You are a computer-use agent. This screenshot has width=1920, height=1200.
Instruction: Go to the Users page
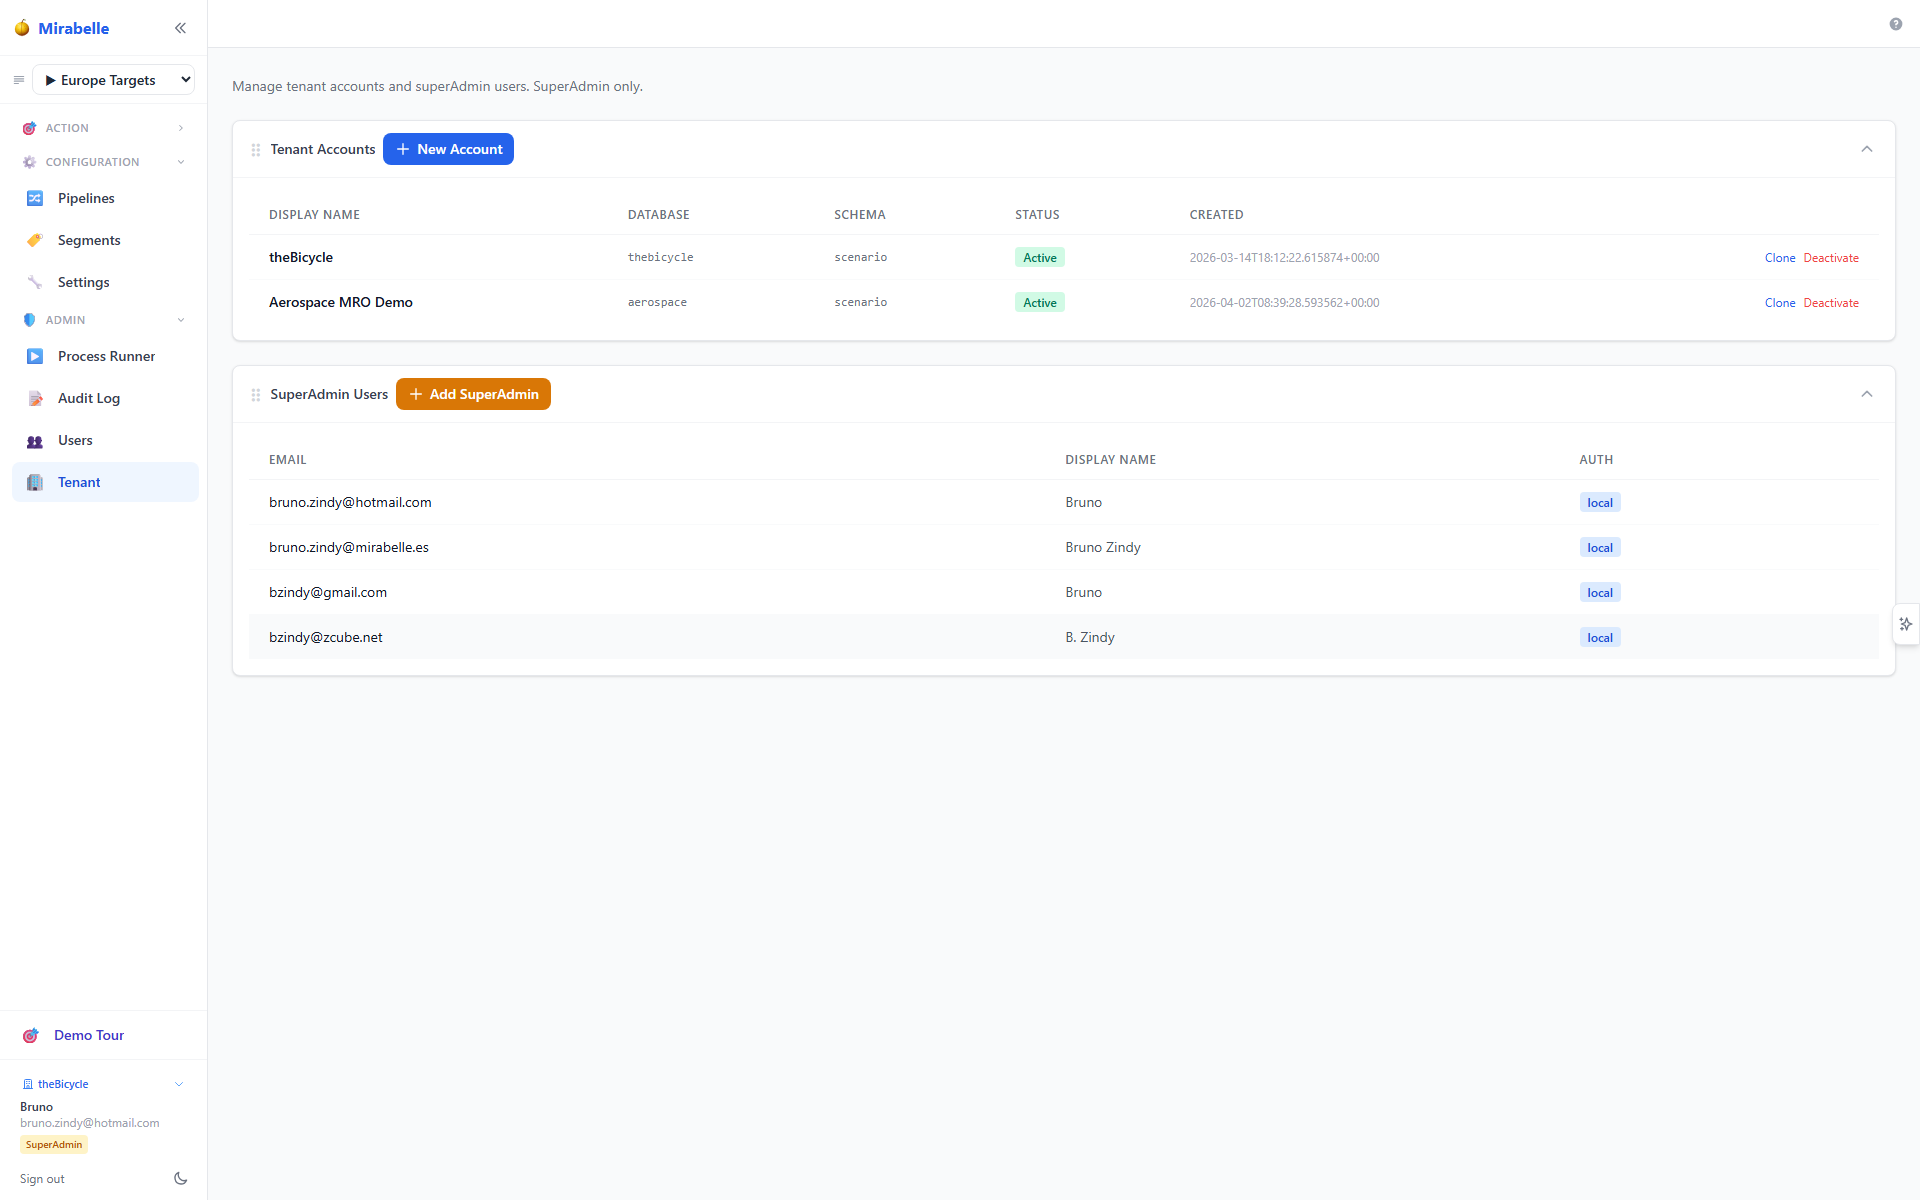click(105, 440)
